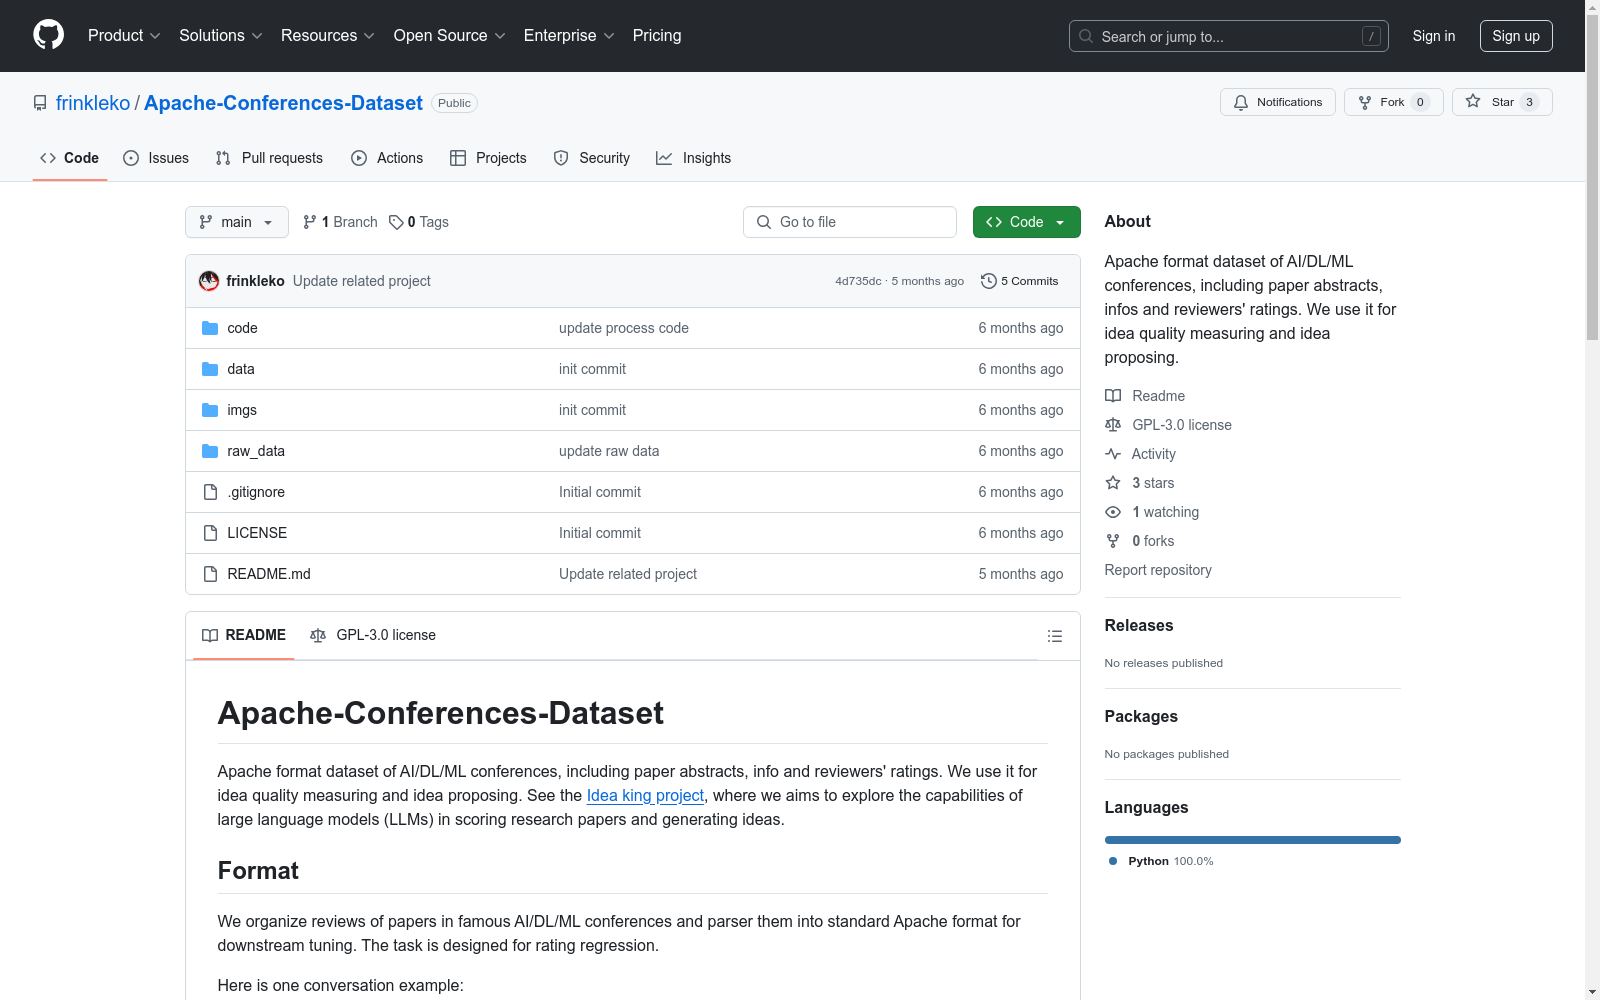Expand the Solutions menu
The image size is (1600, 1000).
click(x=221, y=35)
